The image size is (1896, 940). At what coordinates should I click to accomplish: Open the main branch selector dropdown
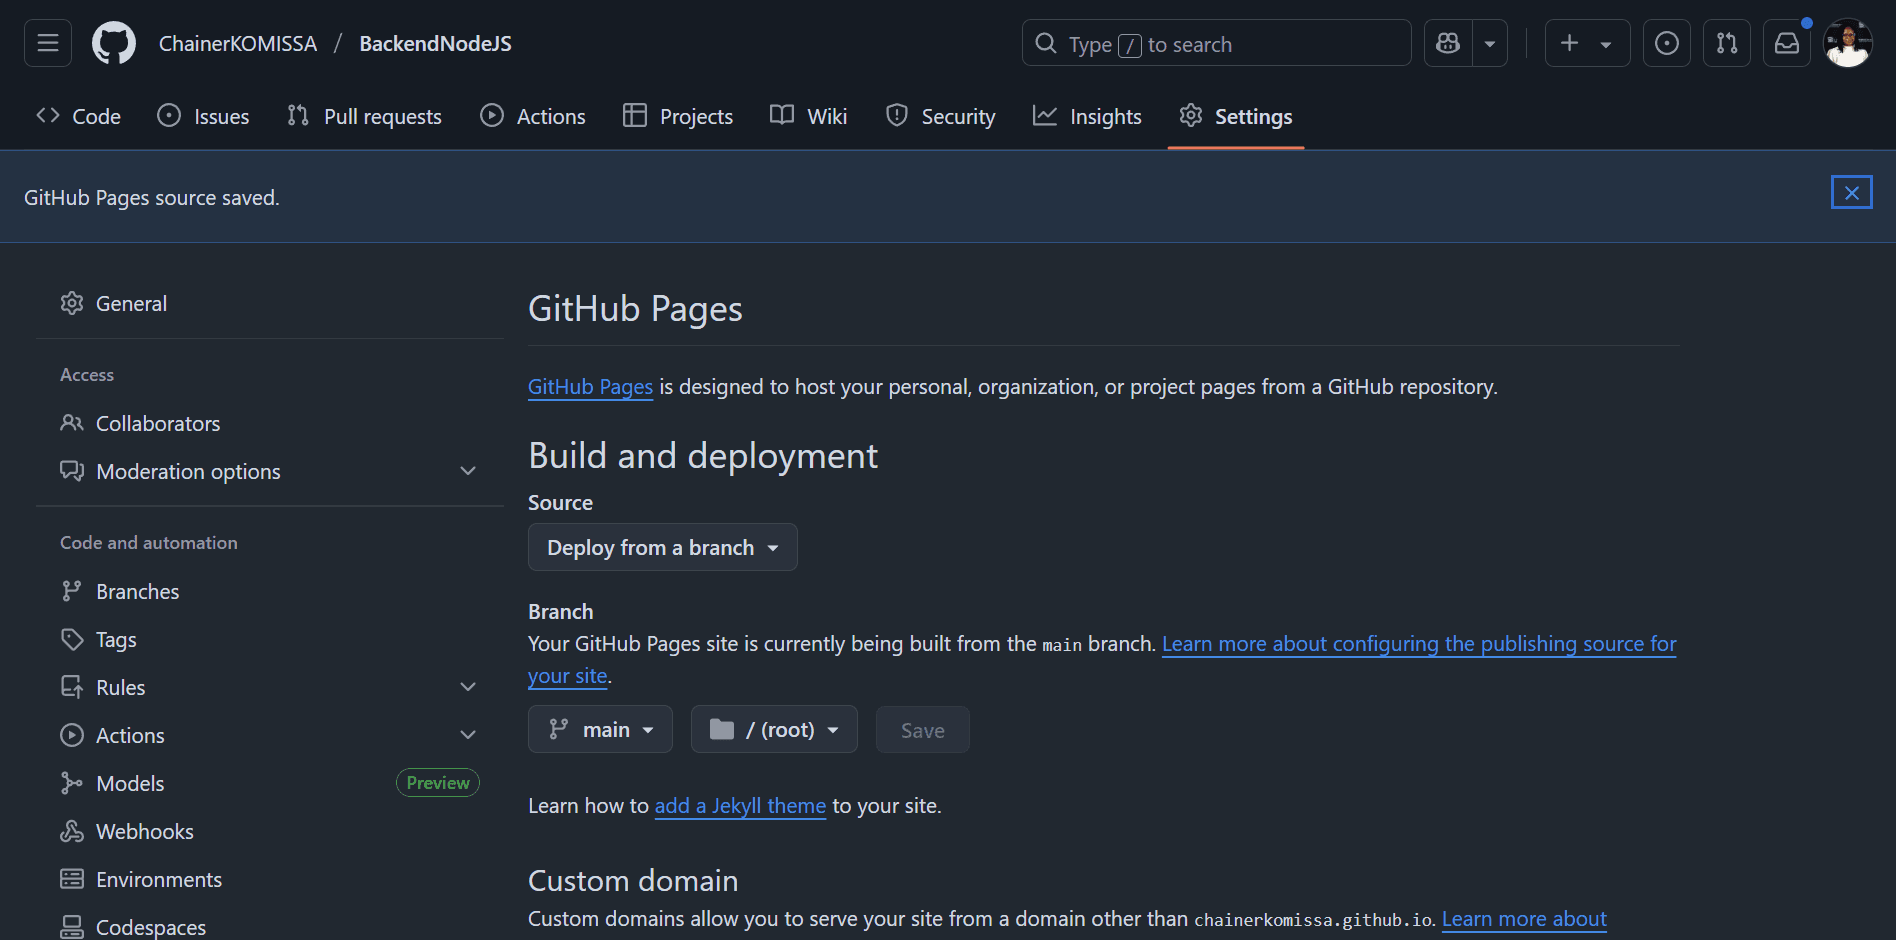pos(600,729)
